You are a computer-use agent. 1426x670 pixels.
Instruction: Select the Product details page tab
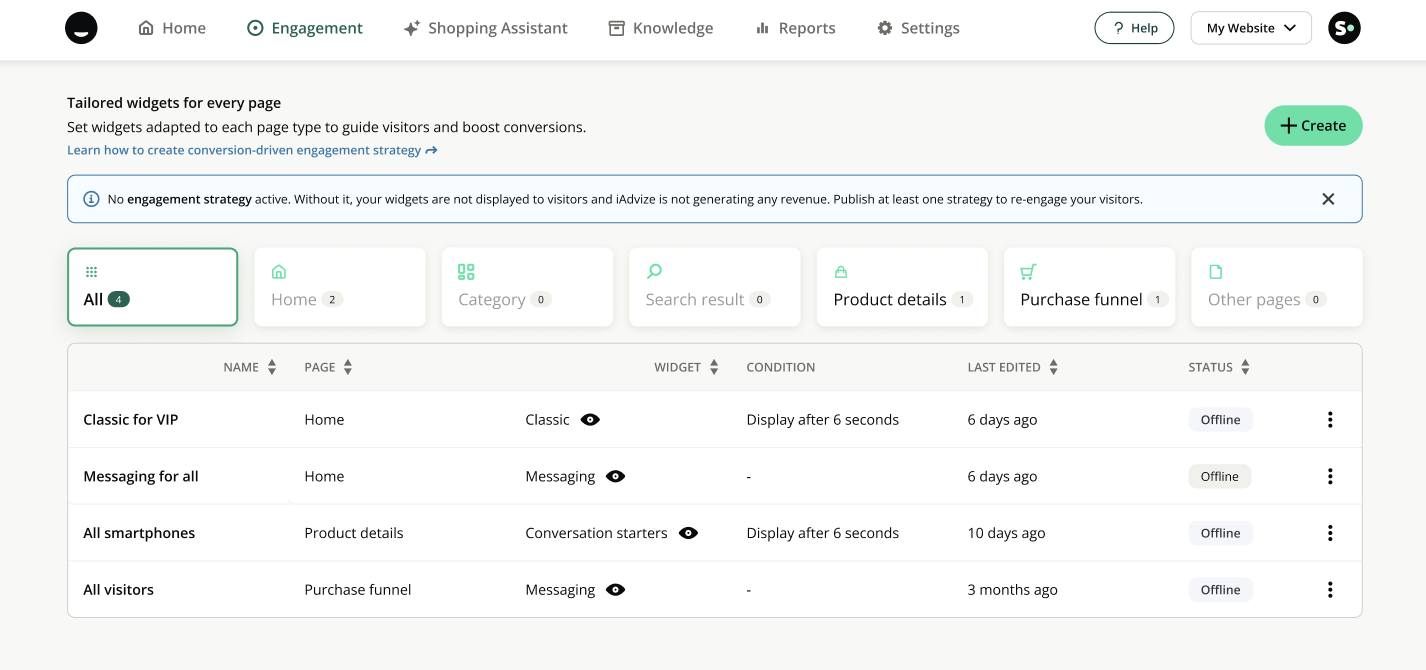(x=901, y=287)
